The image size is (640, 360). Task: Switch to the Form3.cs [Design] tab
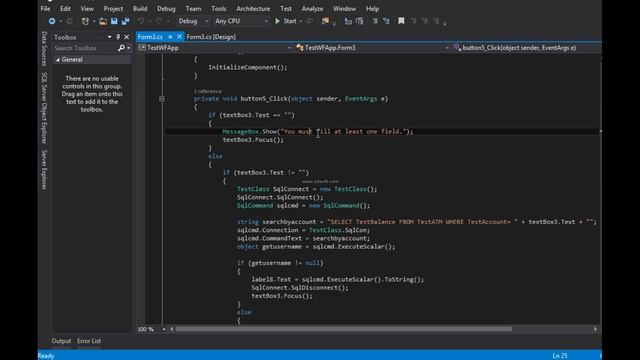click(211, 37)
